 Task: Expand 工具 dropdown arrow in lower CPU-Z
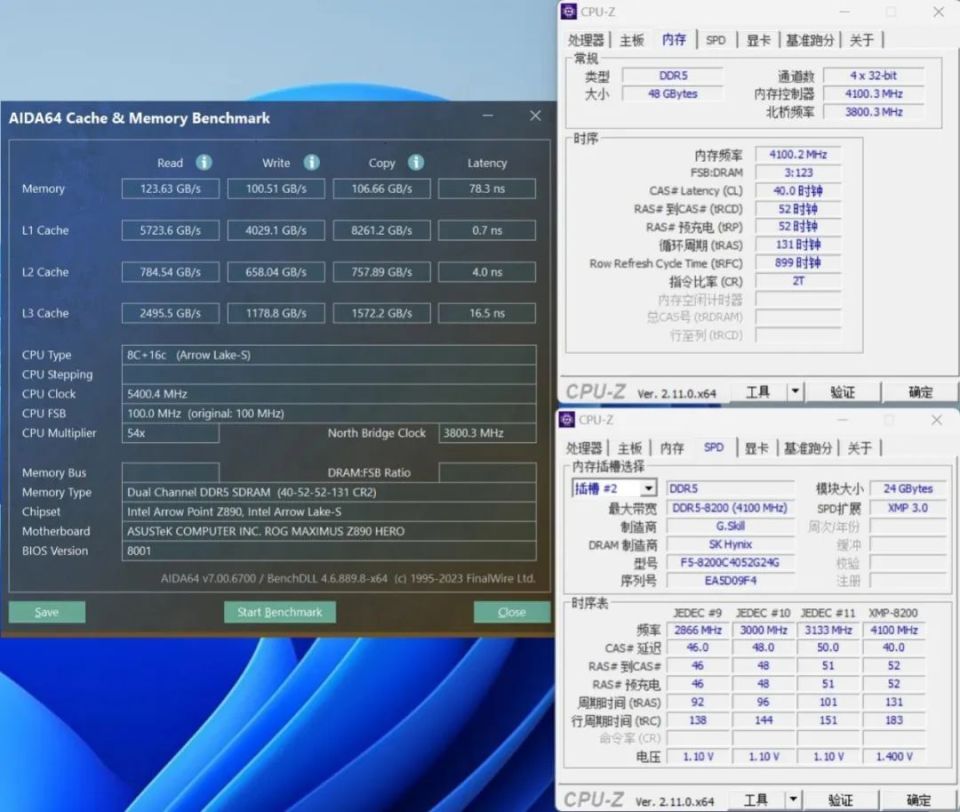coord(793,800)
